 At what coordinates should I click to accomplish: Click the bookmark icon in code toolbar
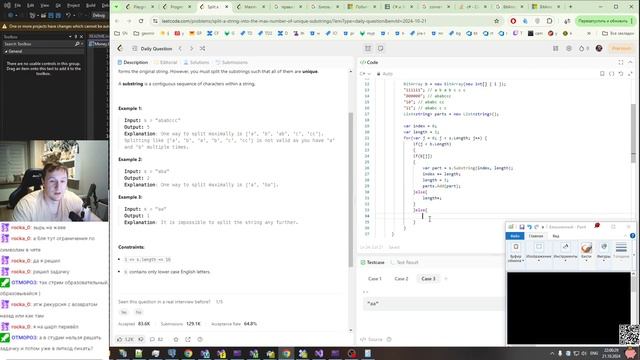click(x=602, y=74)
